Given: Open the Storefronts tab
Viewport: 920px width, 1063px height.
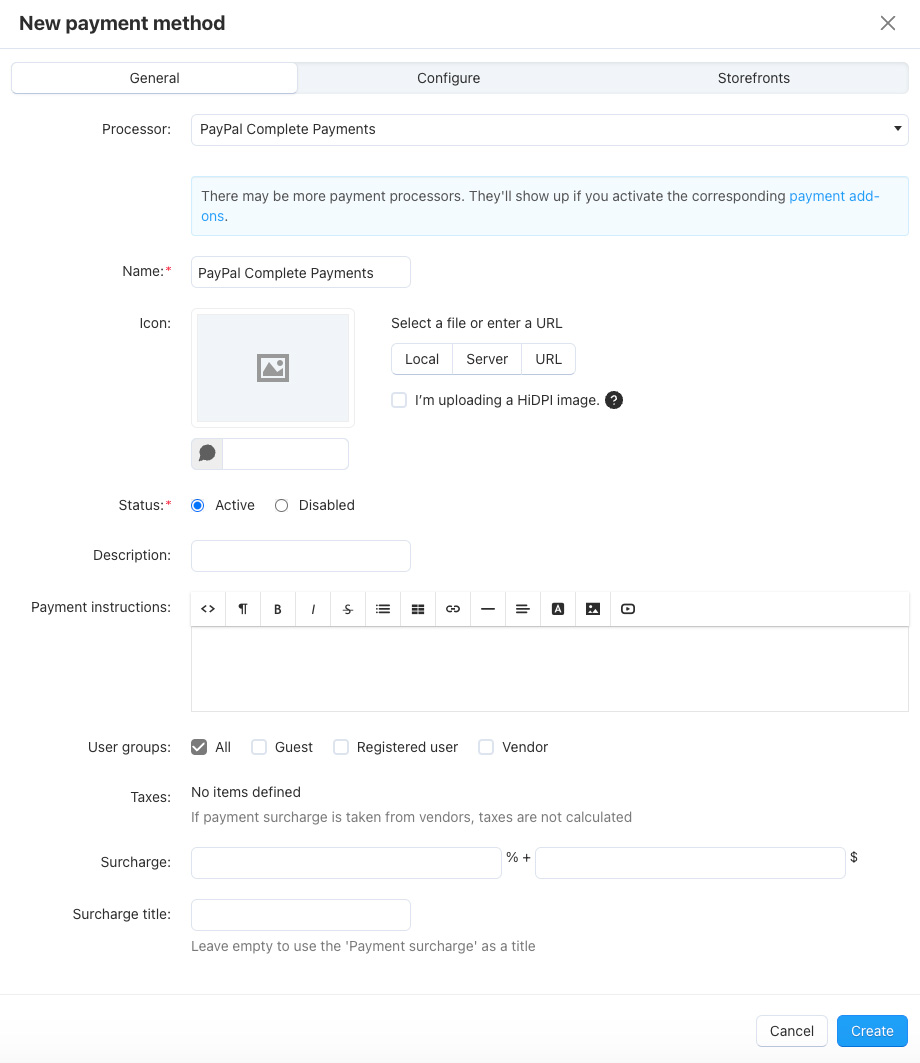Looking at the screenshot, I should pos(753,78).
